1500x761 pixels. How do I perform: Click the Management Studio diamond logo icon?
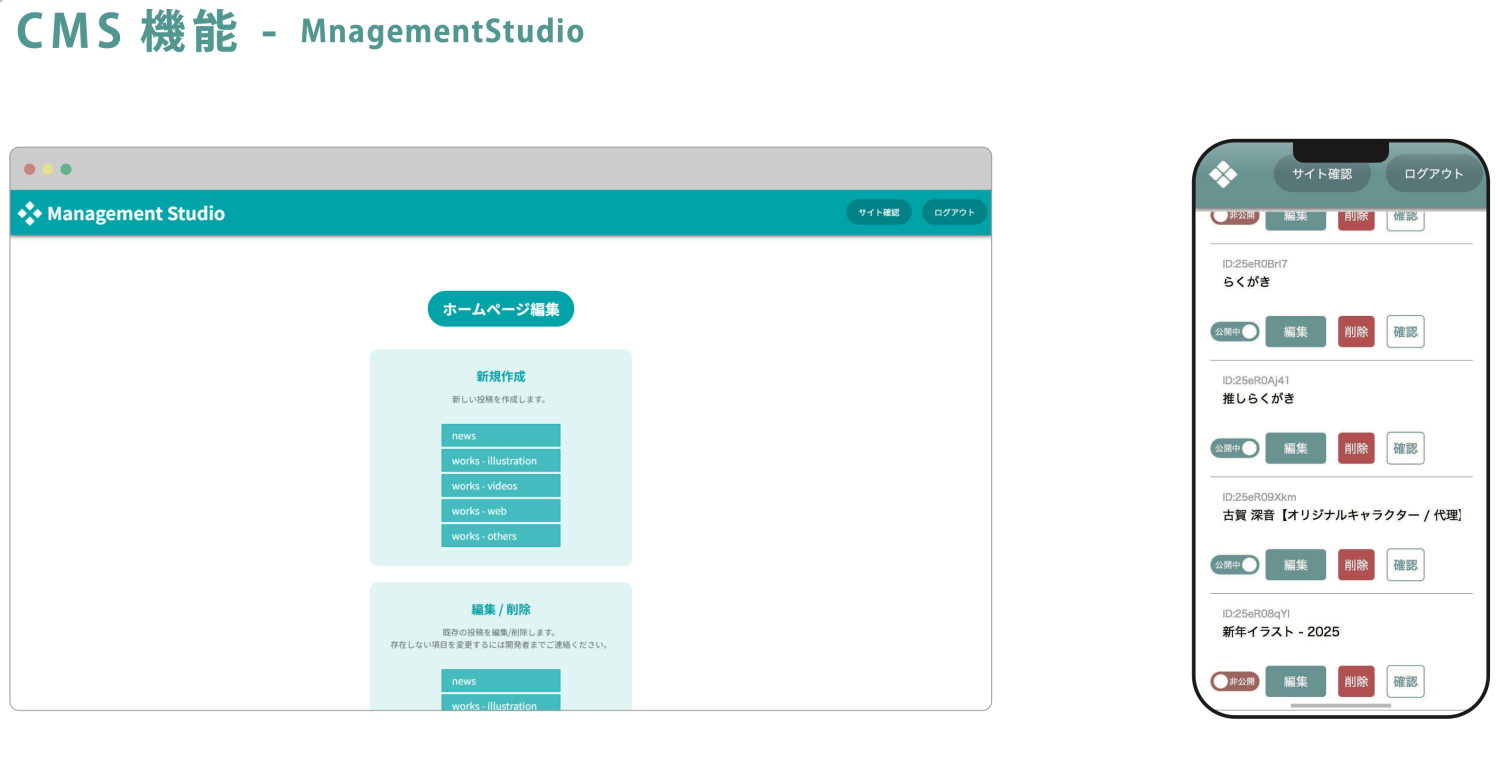30,213
